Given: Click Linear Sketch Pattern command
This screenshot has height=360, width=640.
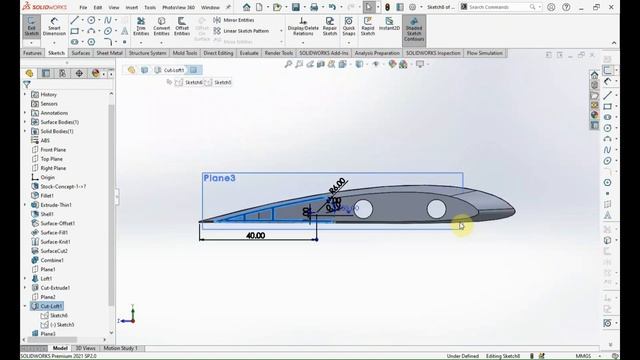Looking at the screenshot, I should click(241, 31).
